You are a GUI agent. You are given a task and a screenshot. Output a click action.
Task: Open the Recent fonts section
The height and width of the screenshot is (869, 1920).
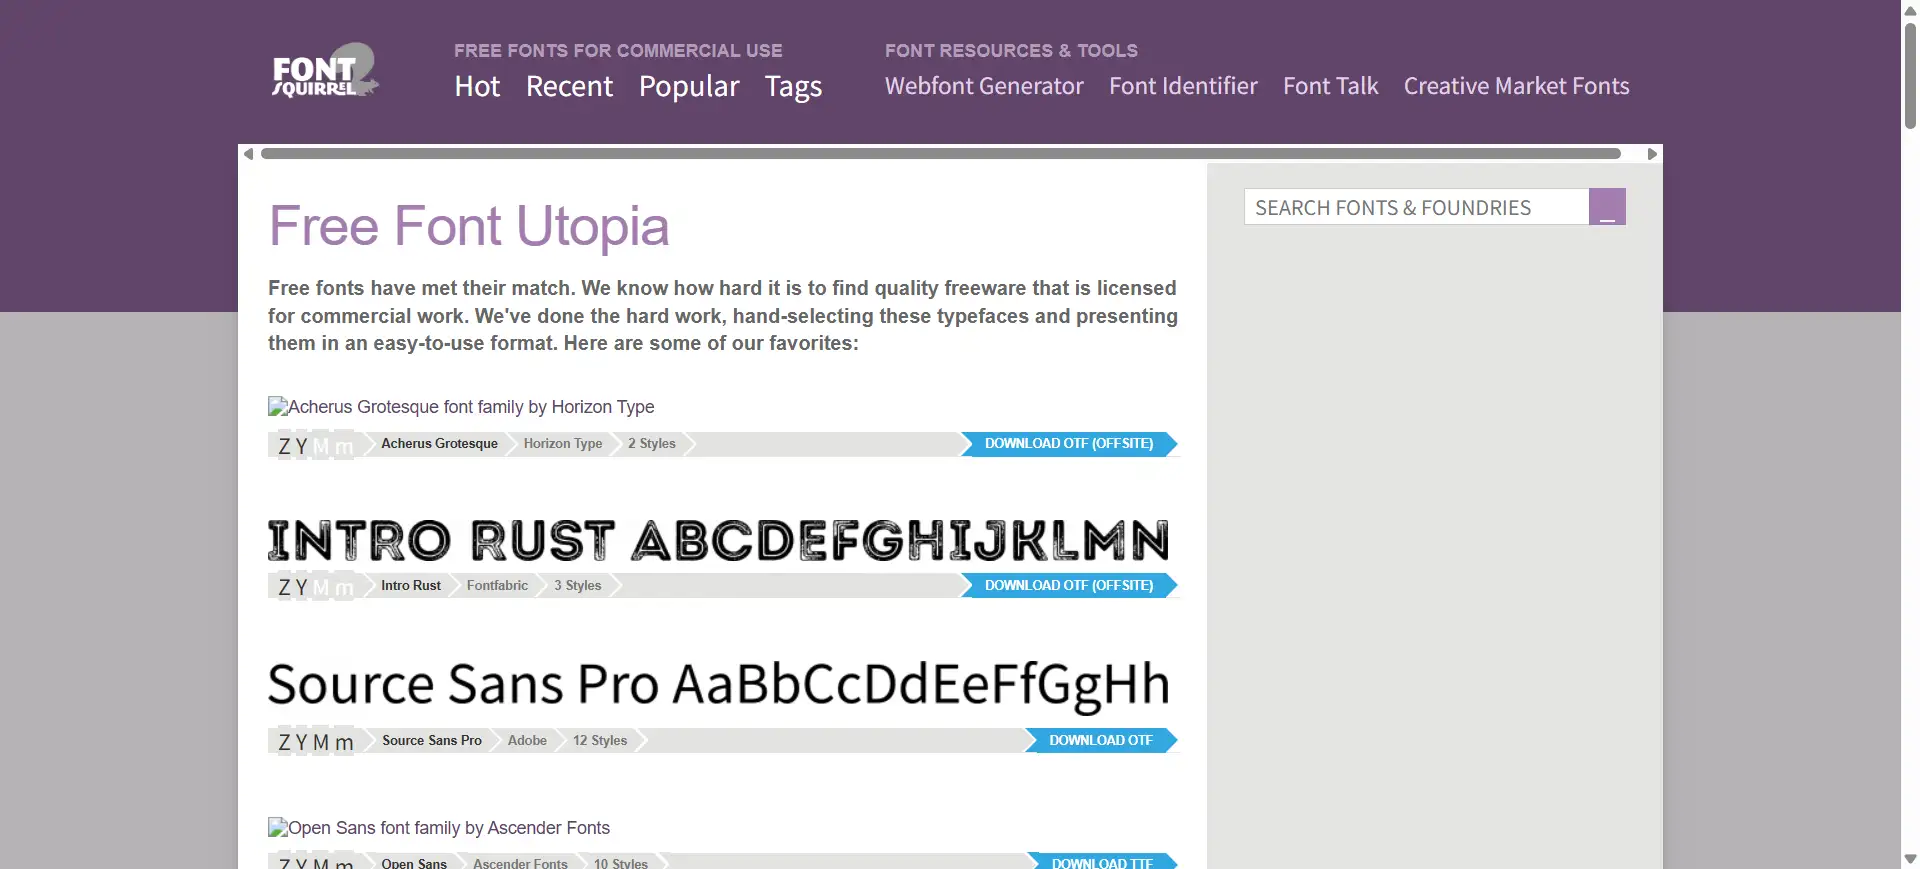(569, 87)
